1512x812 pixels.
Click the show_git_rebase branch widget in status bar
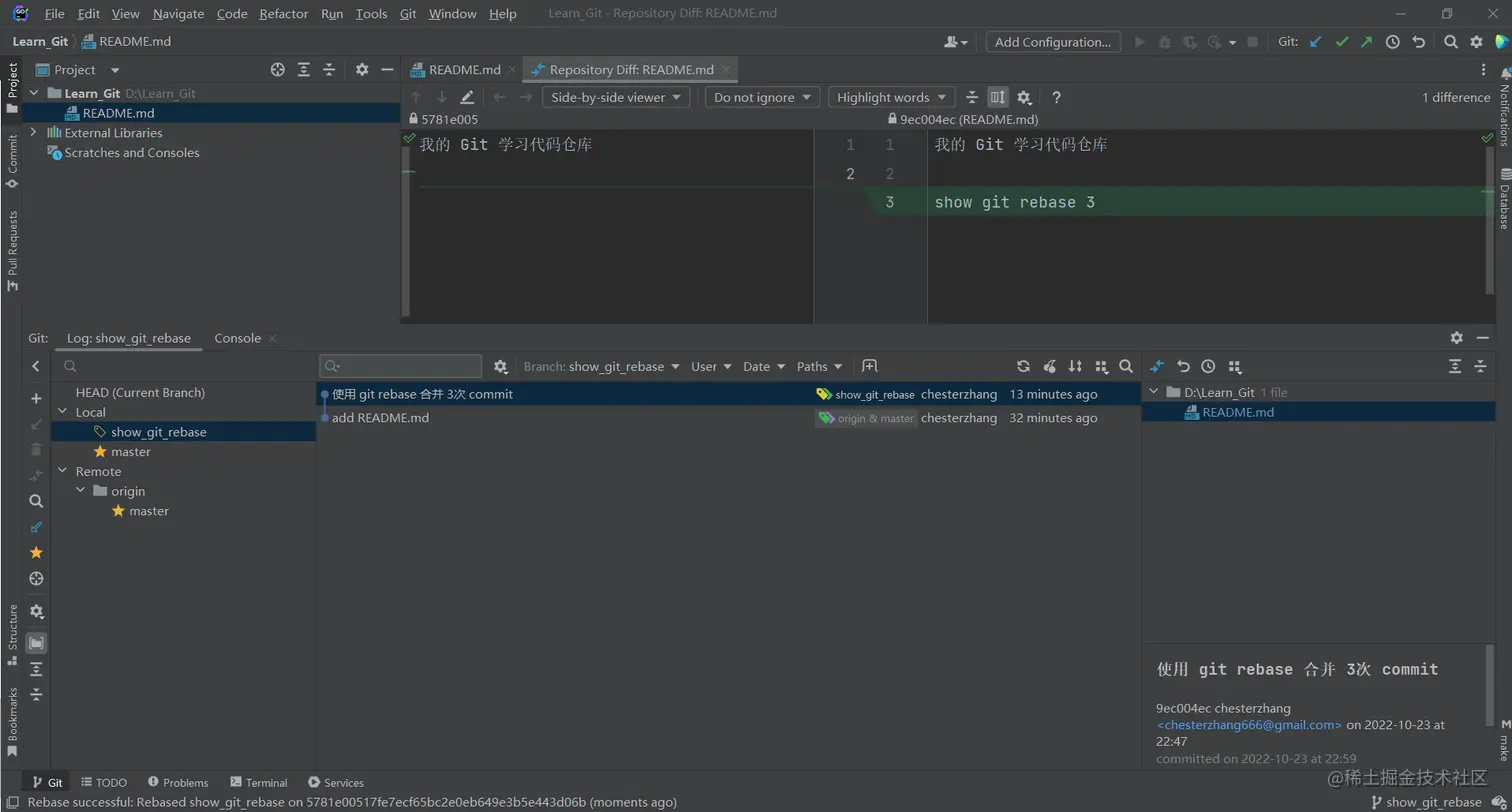(x=1426, y=802)
